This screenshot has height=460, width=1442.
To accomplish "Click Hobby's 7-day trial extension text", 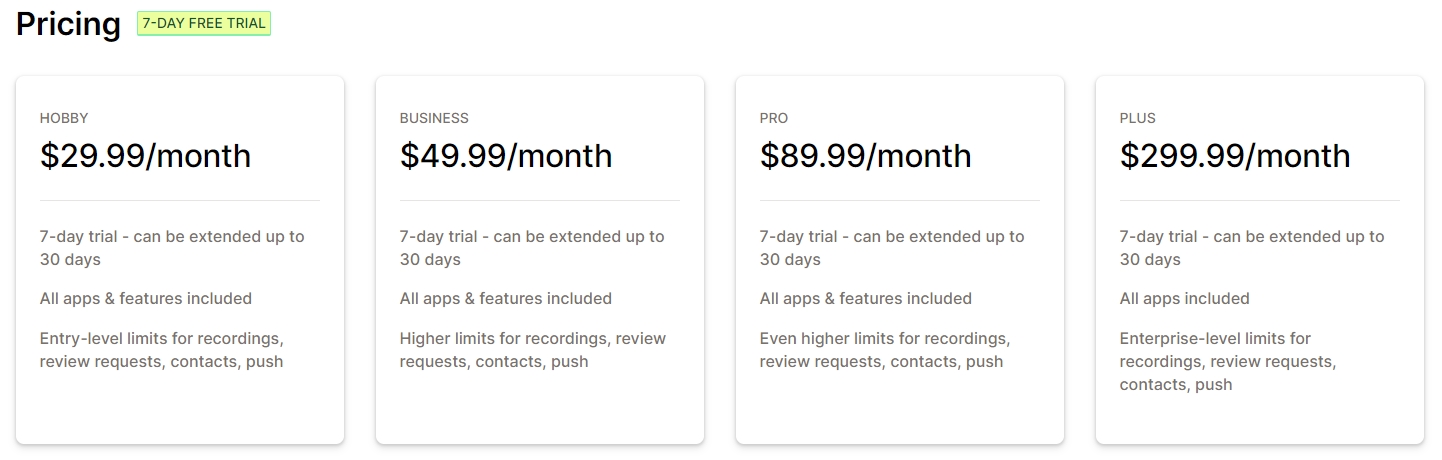I will coord(172,248).
